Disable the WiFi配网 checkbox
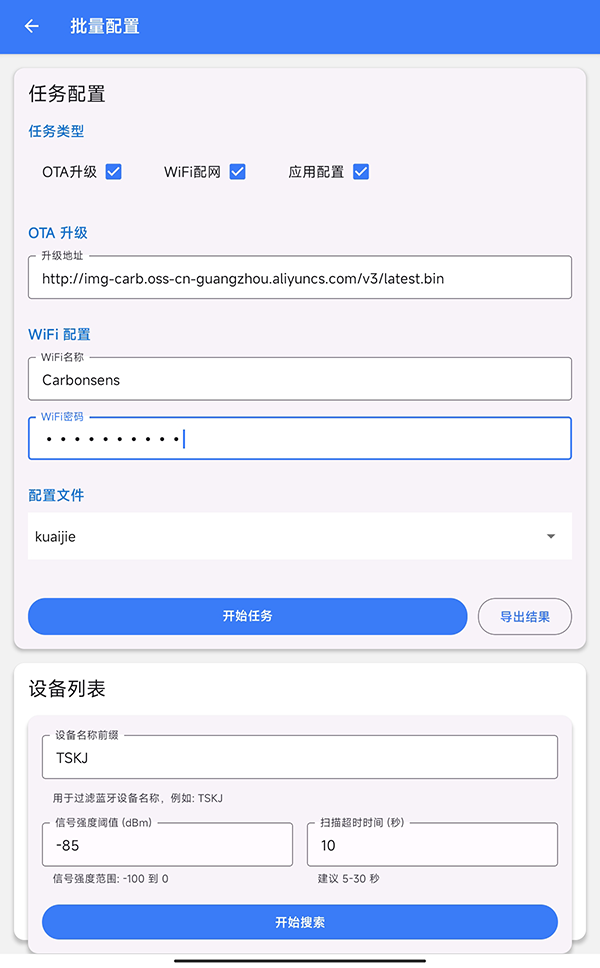The image size is (600, 968). point(237,171)
